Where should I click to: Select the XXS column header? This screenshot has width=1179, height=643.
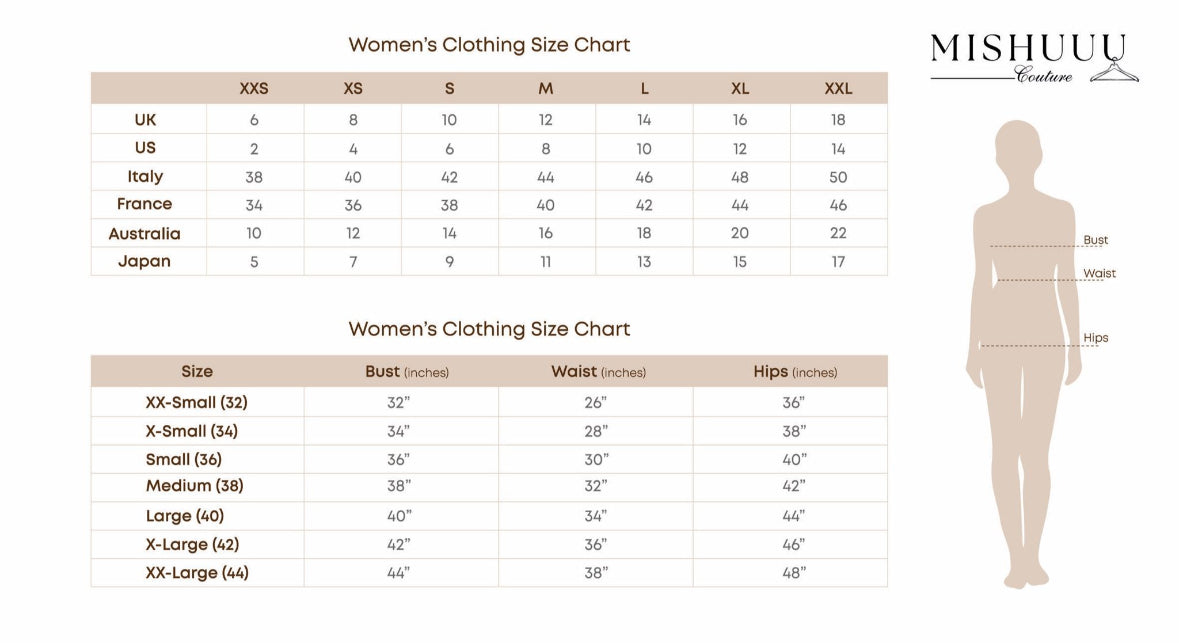[254, 89]
